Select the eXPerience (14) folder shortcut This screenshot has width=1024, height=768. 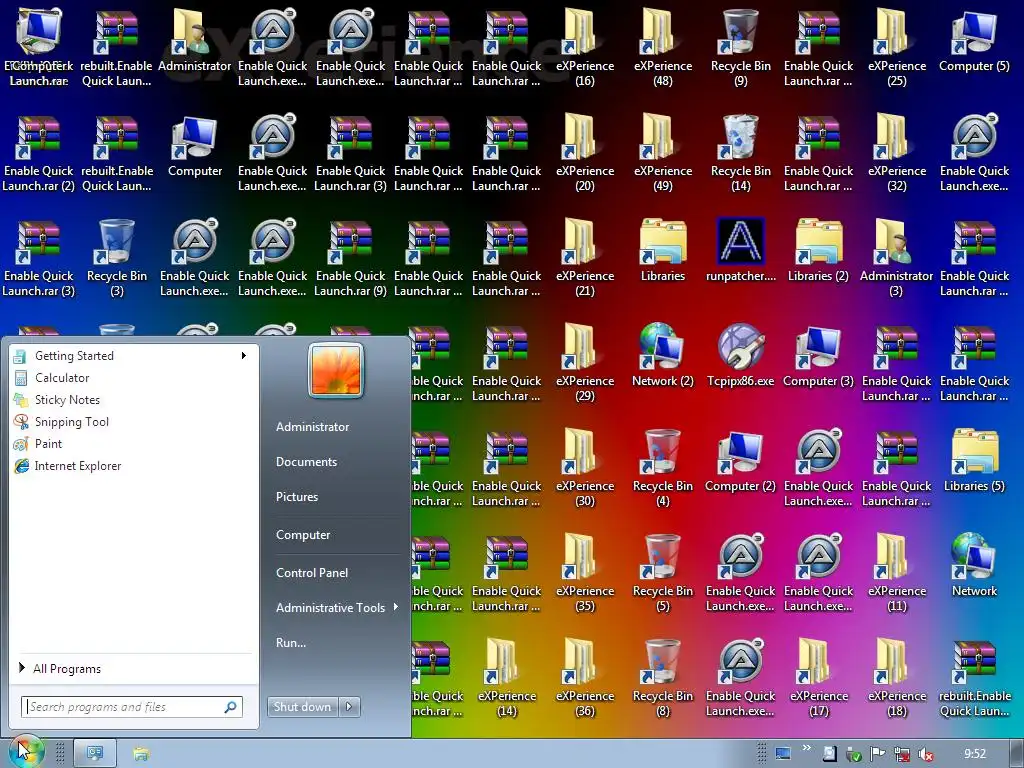click(507, 679)
